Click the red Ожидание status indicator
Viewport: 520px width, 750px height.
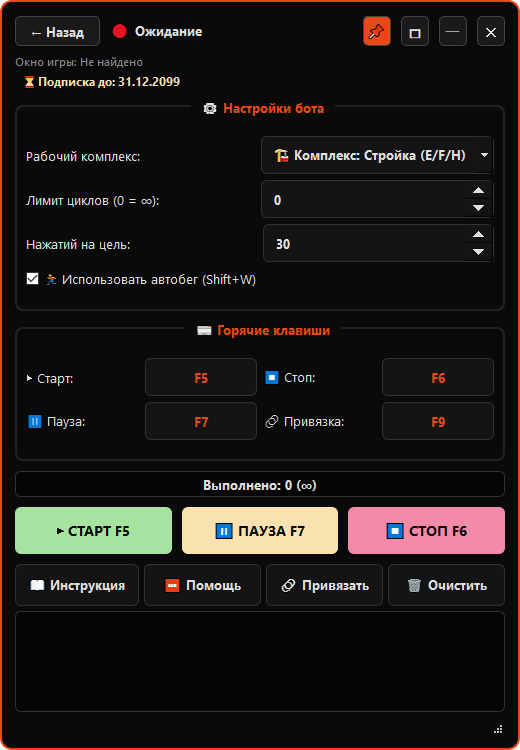click(x=120, y=32)
